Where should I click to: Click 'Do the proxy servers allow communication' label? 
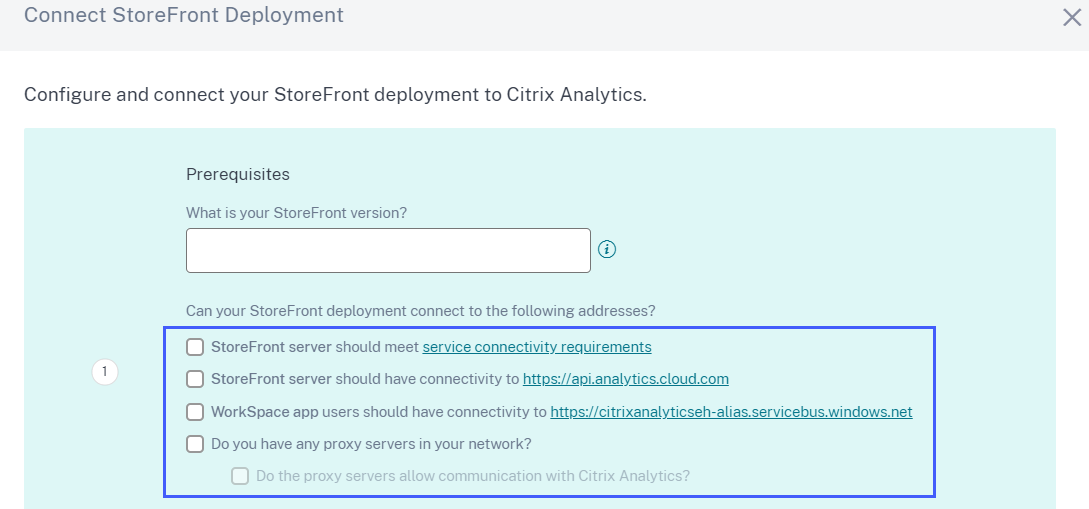(x=473, y=476)
